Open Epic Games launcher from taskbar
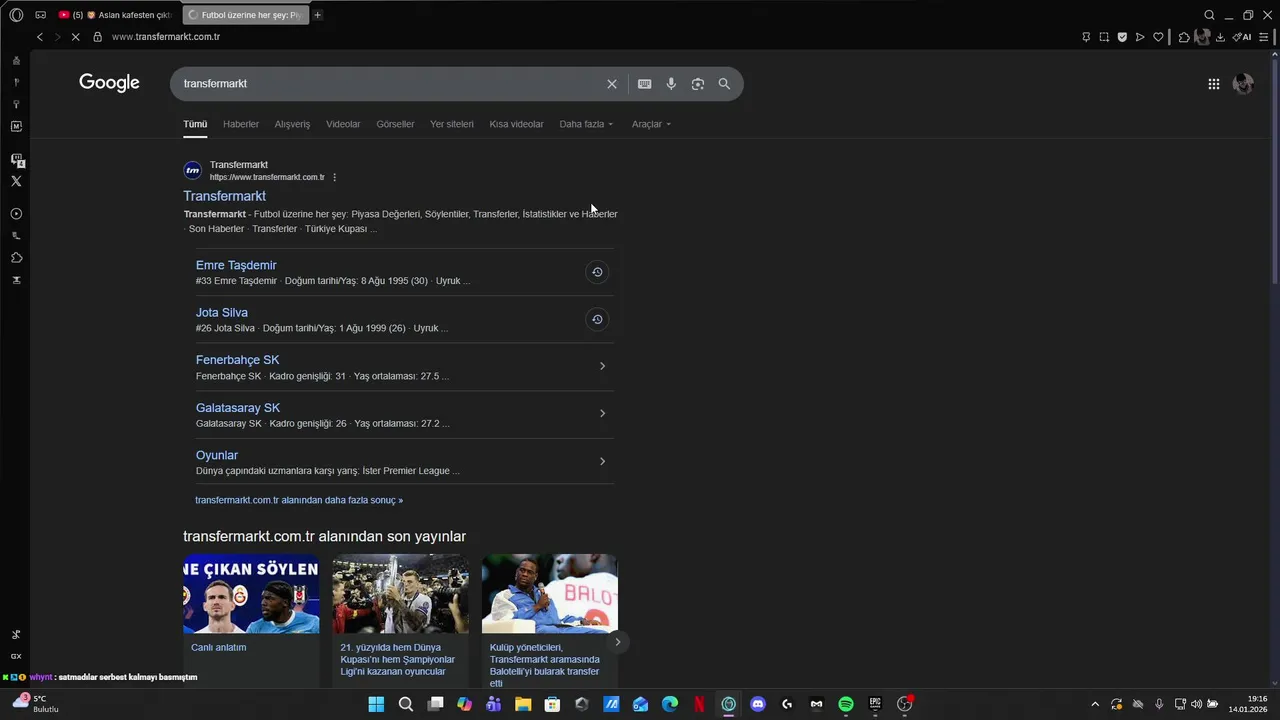This screenshot has width=1280, height=720. tap(875, 704)
